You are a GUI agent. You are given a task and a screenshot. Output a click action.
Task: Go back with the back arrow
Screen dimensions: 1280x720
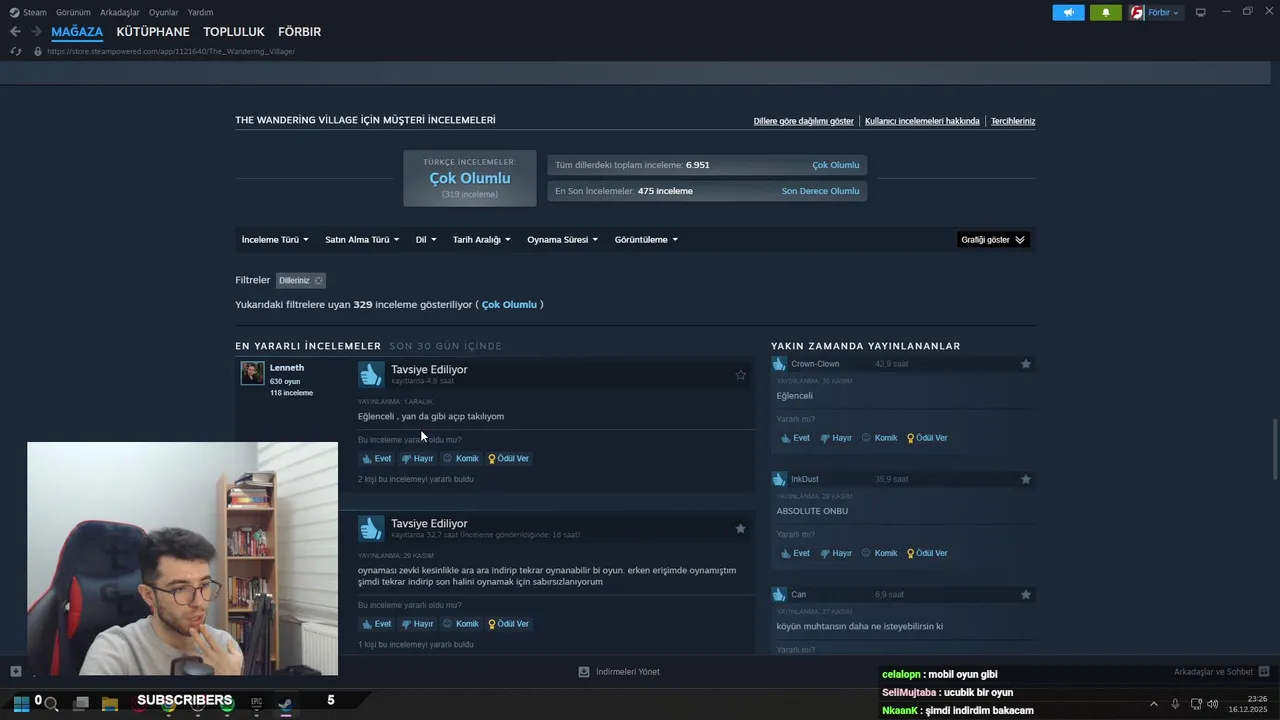point(15,32)
